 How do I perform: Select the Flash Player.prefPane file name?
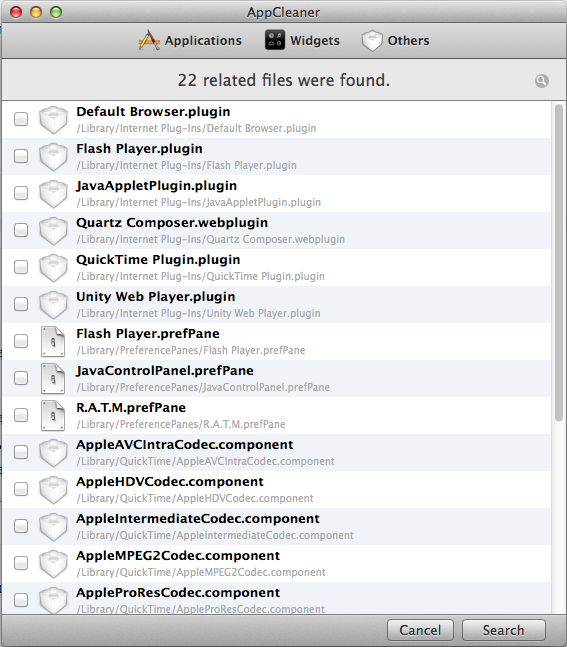pos(148,333)
